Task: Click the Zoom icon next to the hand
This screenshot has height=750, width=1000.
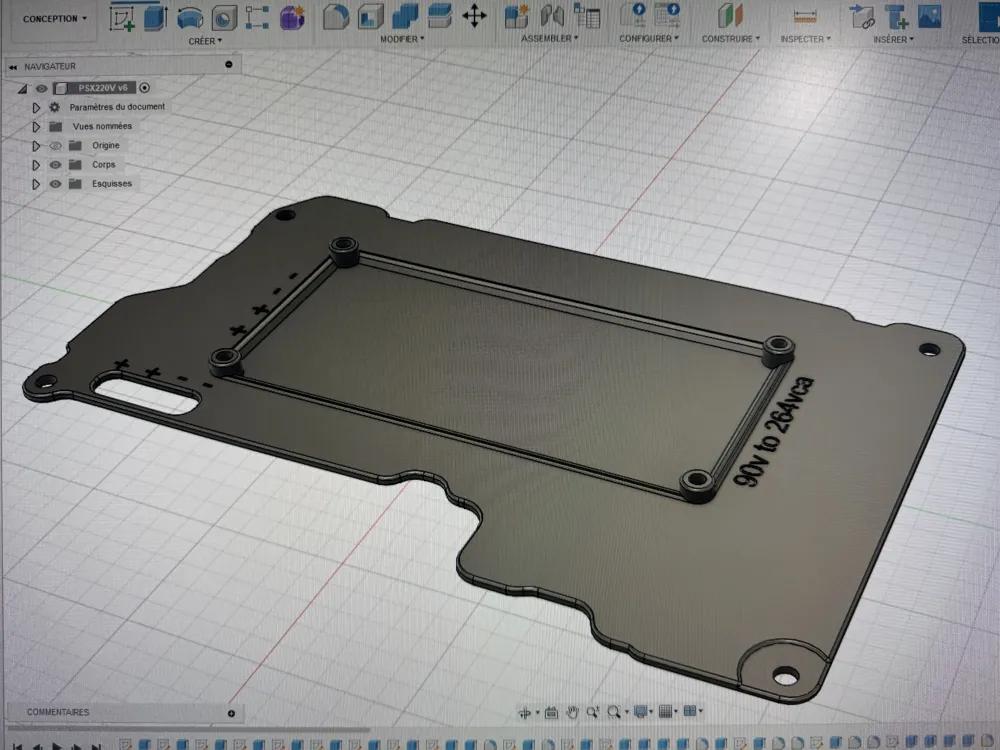Action: (x=592, y=712)
